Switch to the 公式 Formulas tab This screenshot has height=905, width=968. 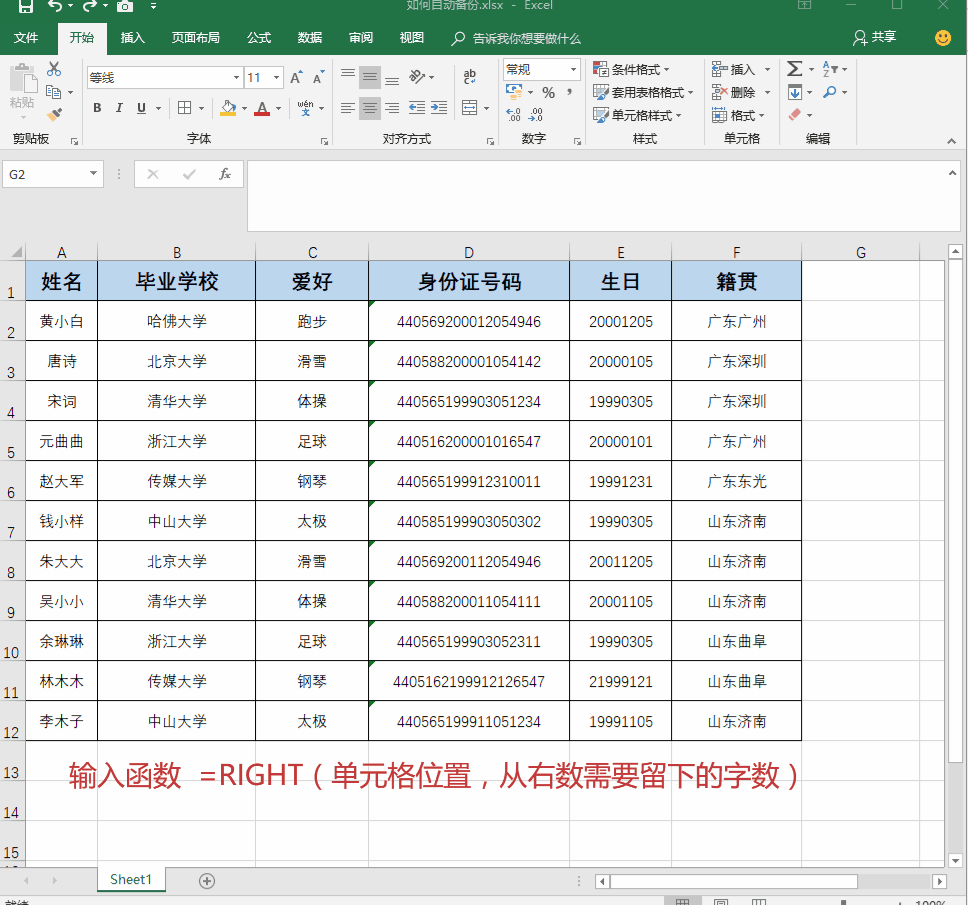(259, 38)
